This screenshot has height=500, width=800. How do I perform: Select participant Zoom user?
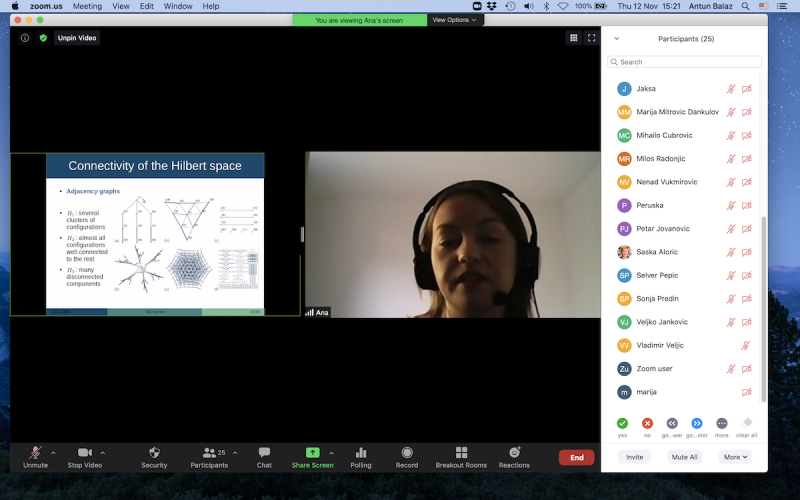684,368
